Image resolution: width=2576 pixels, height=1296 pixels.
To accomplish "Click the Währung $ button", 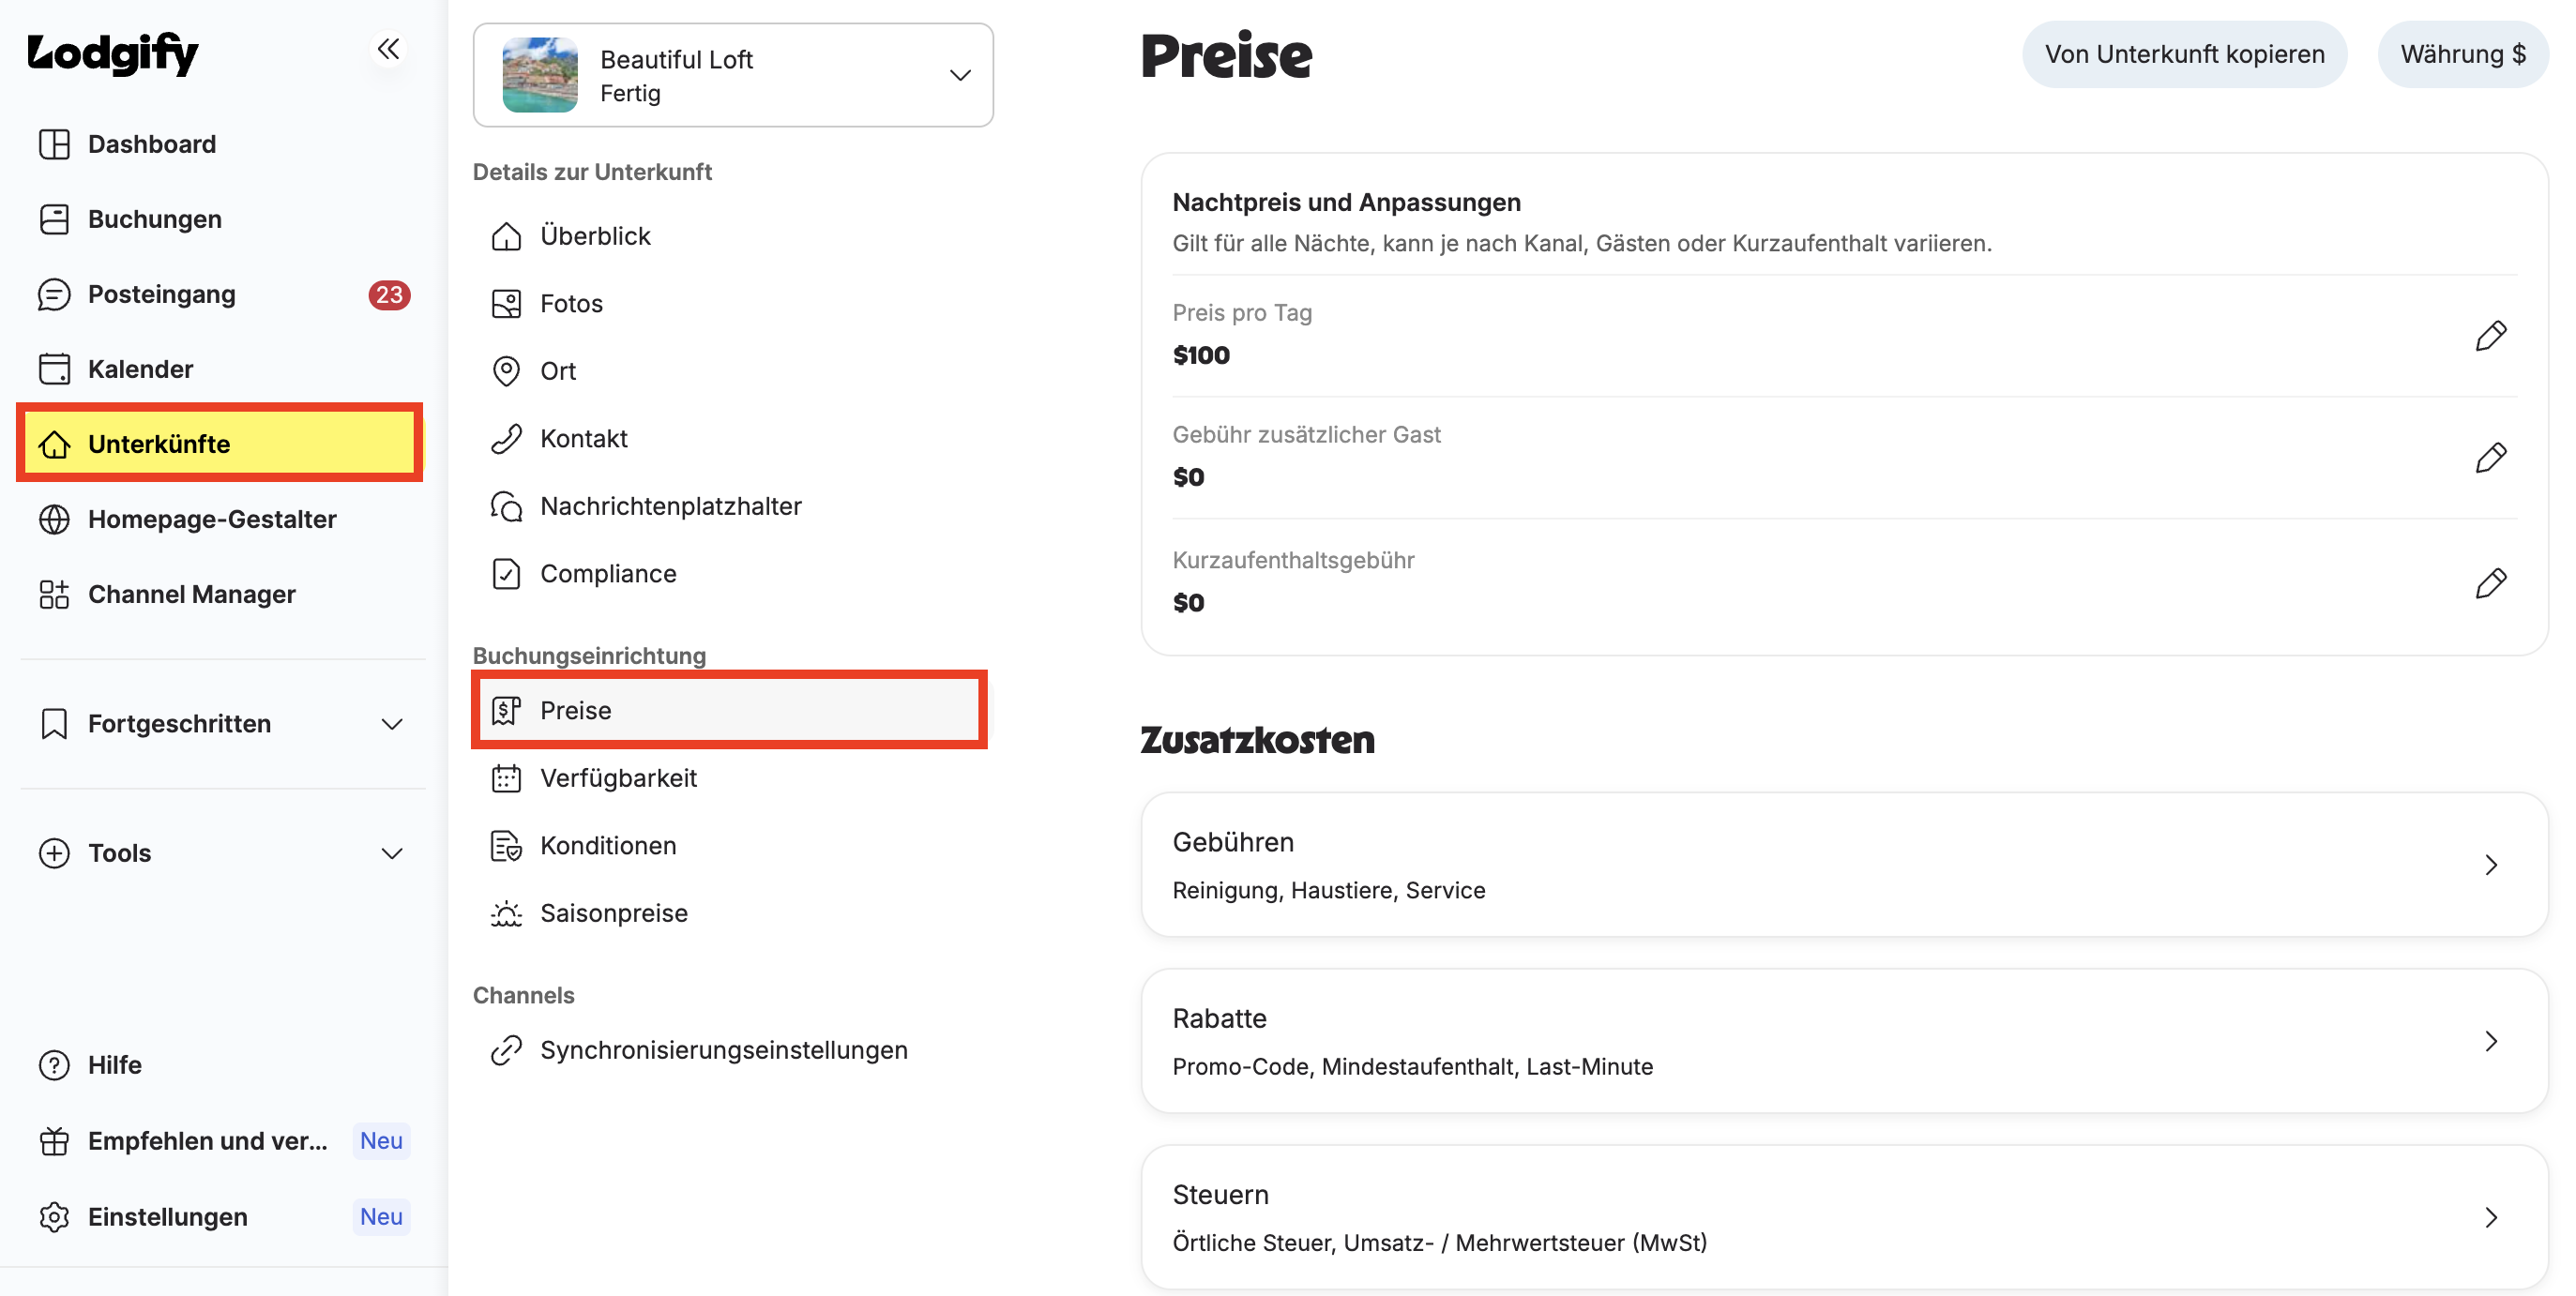I will point(2462,54).
